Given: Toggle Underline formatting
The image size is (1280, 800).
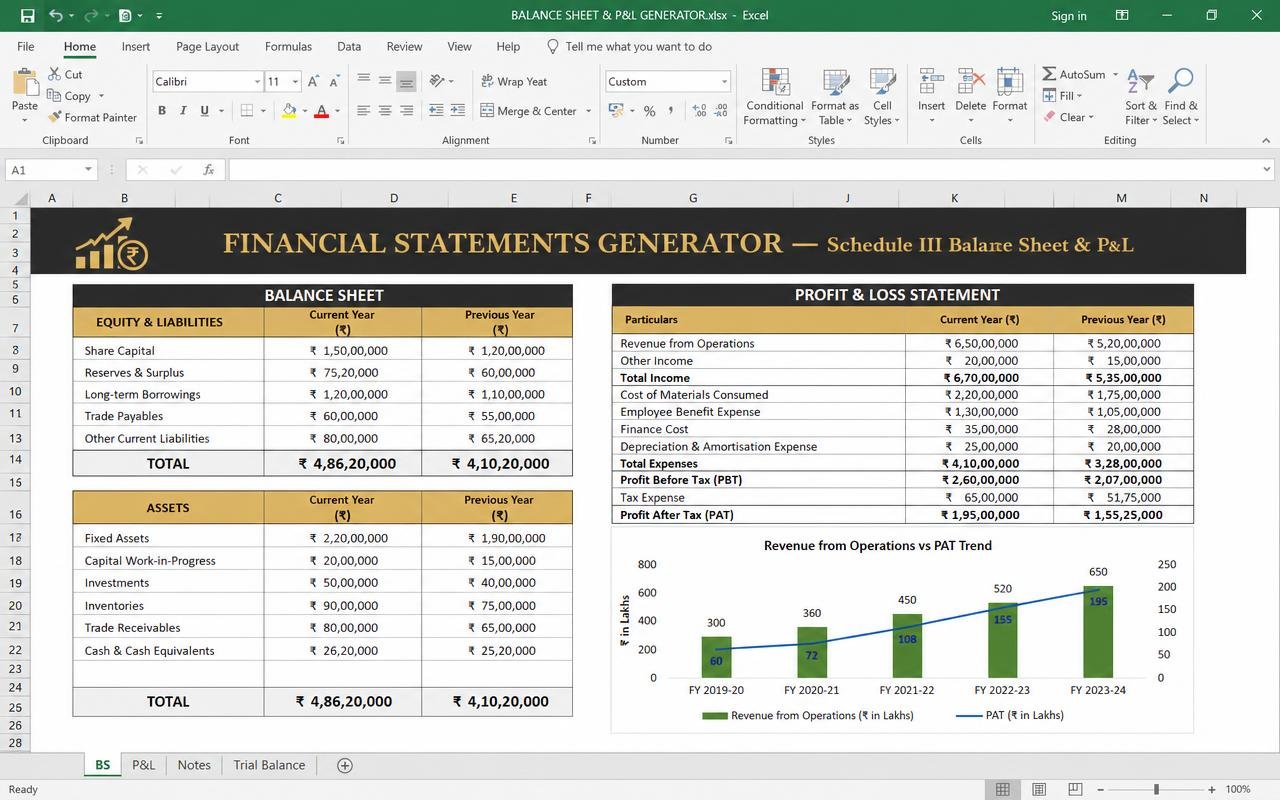Looking at the screenshot, I should click(x=204, y=111).
